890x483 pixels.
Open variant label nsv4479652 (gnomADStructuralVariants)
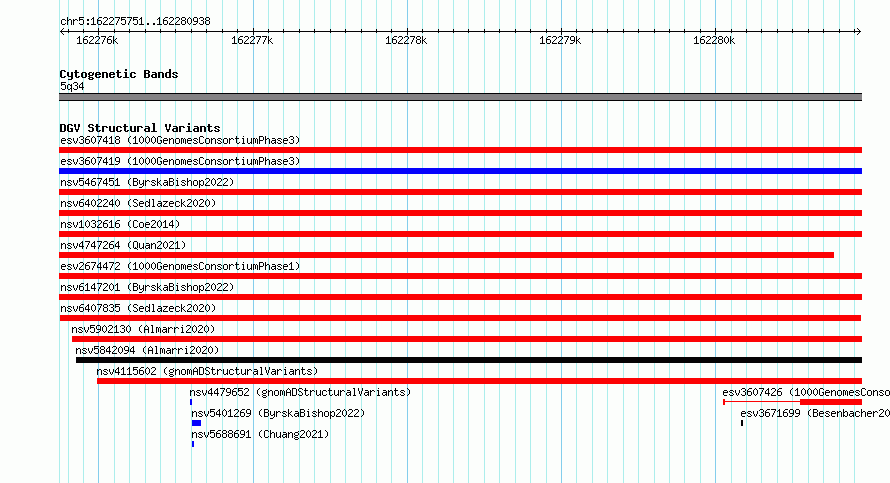click(x=300, y=392)
